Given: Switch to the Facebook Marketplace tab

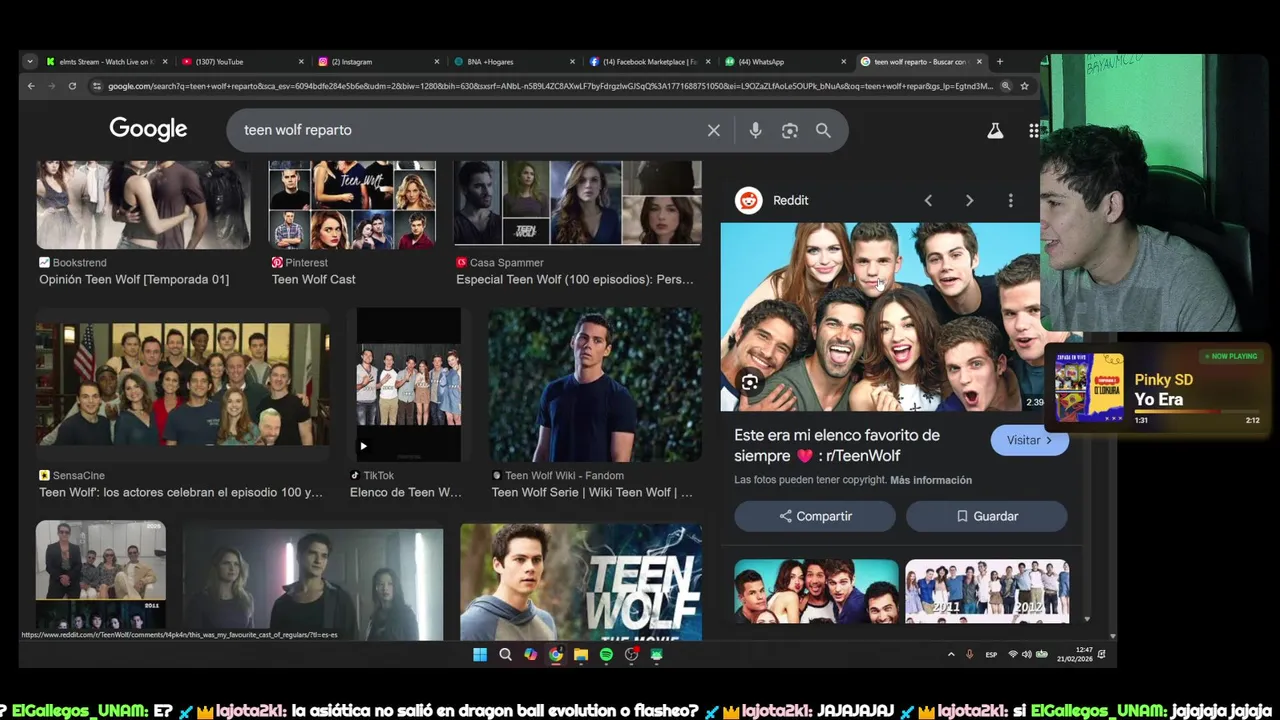Looking at the screenshot, I should 648,61.
